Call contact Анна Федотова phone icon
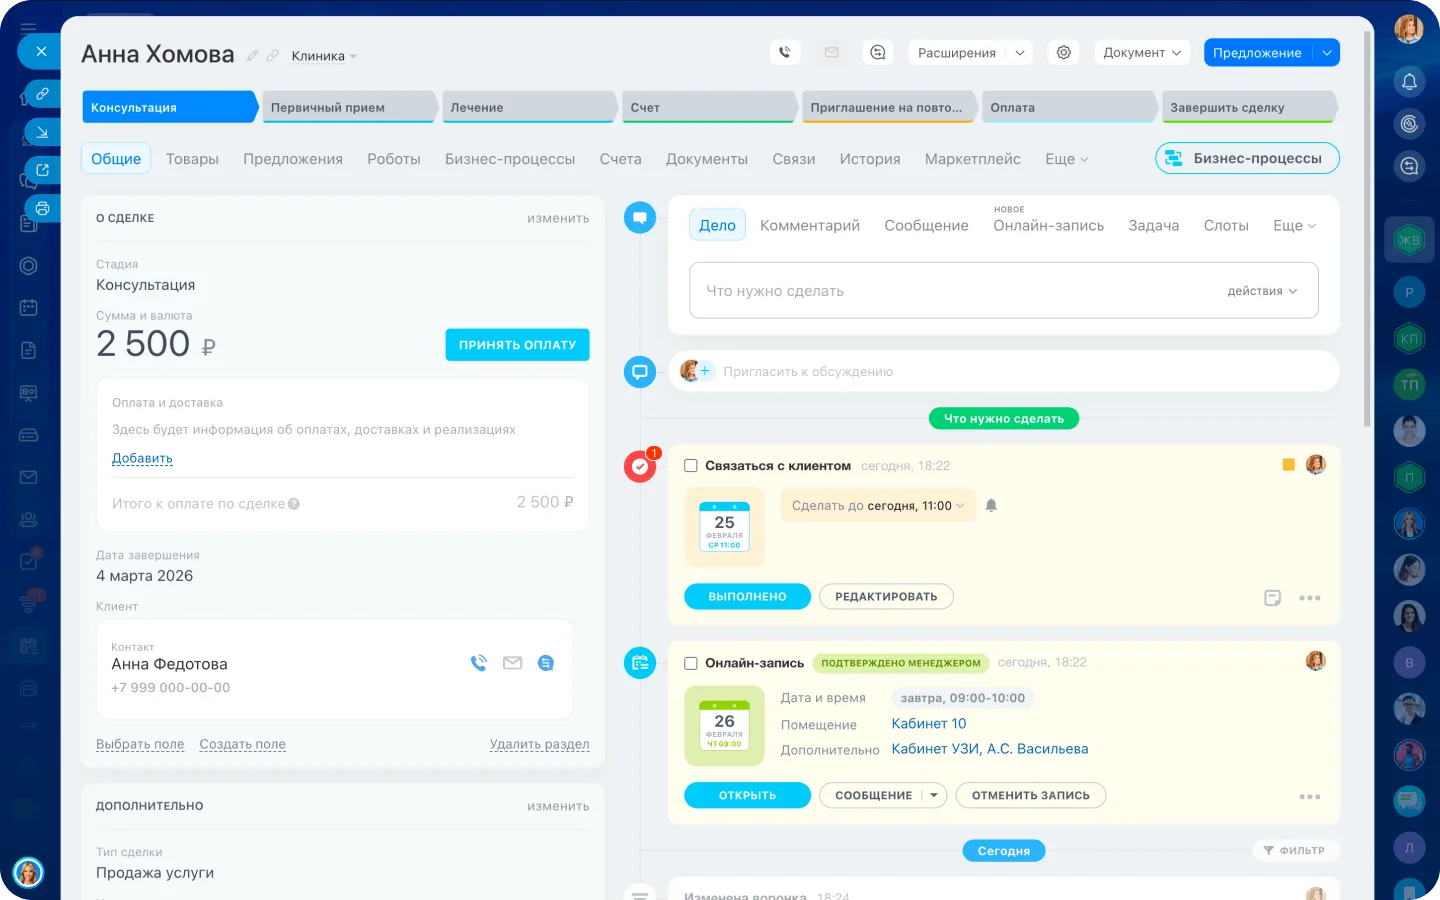 pyautogui.click(x=479, y=663)
